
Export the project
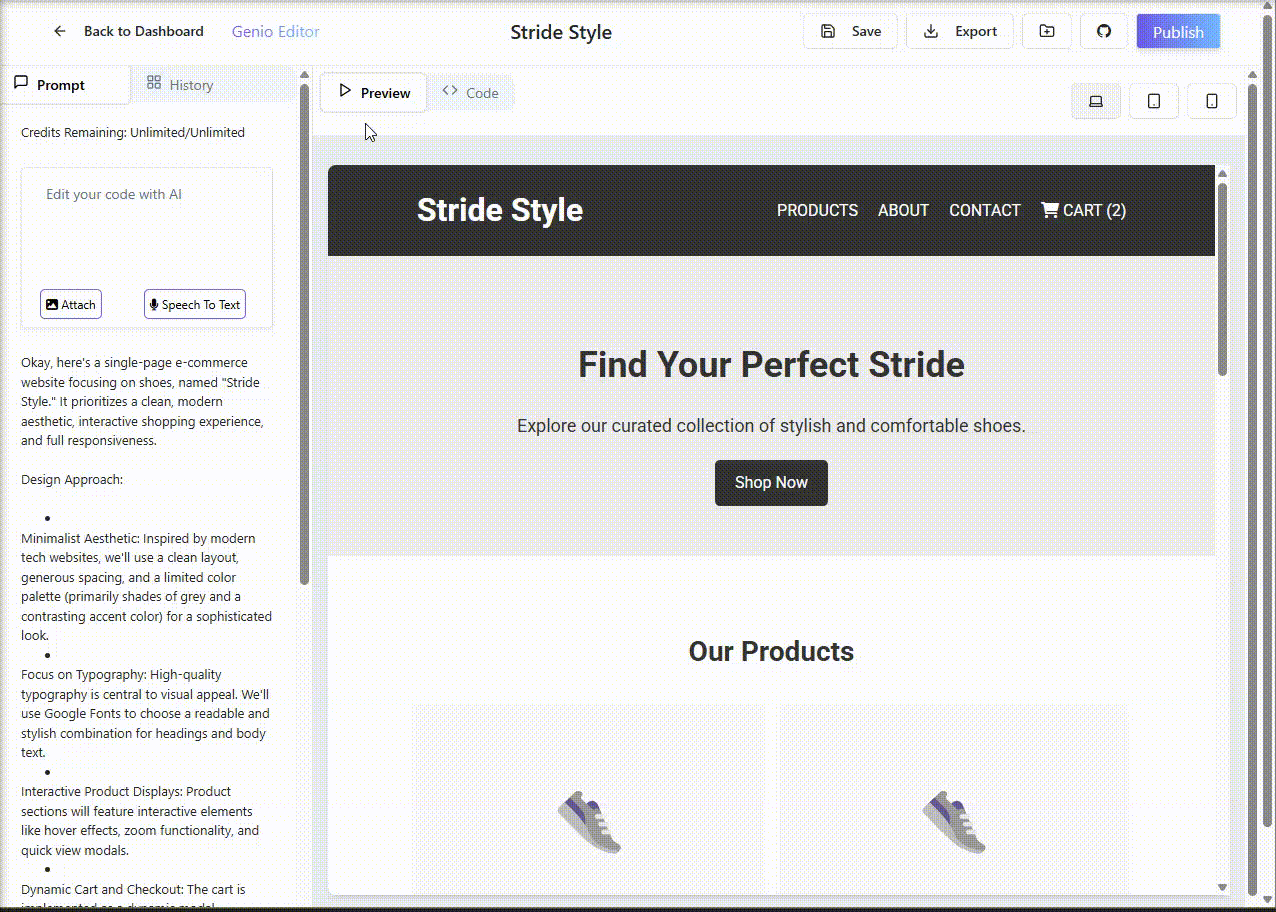tap(960, 31)
